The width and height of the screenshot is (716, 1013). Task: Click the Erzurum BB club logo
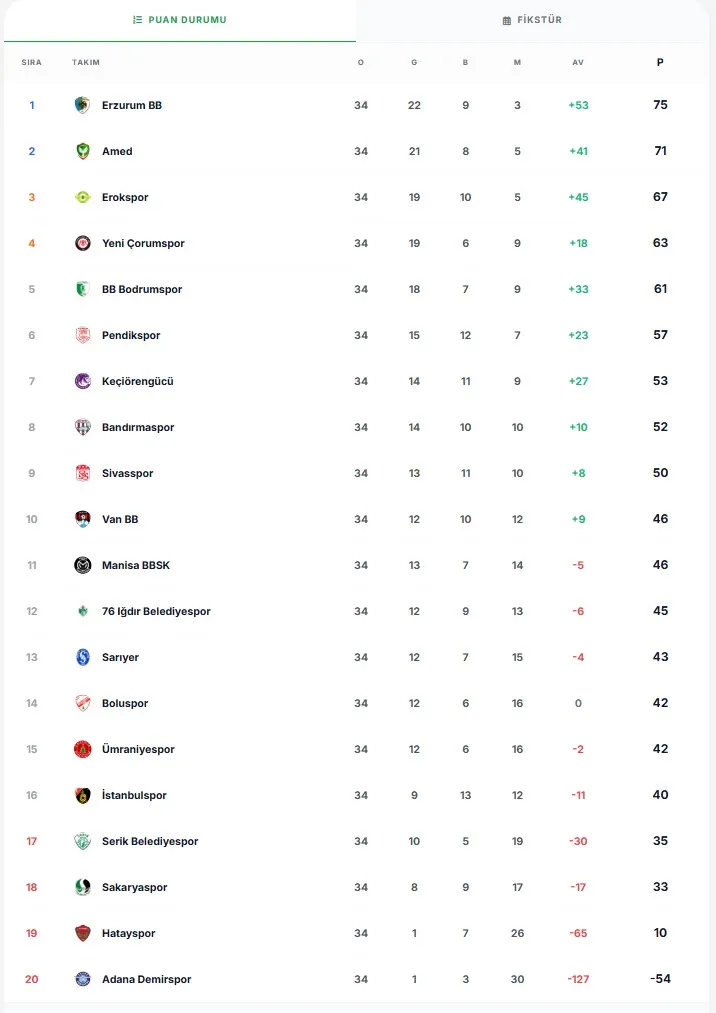[x=82, y=105]
